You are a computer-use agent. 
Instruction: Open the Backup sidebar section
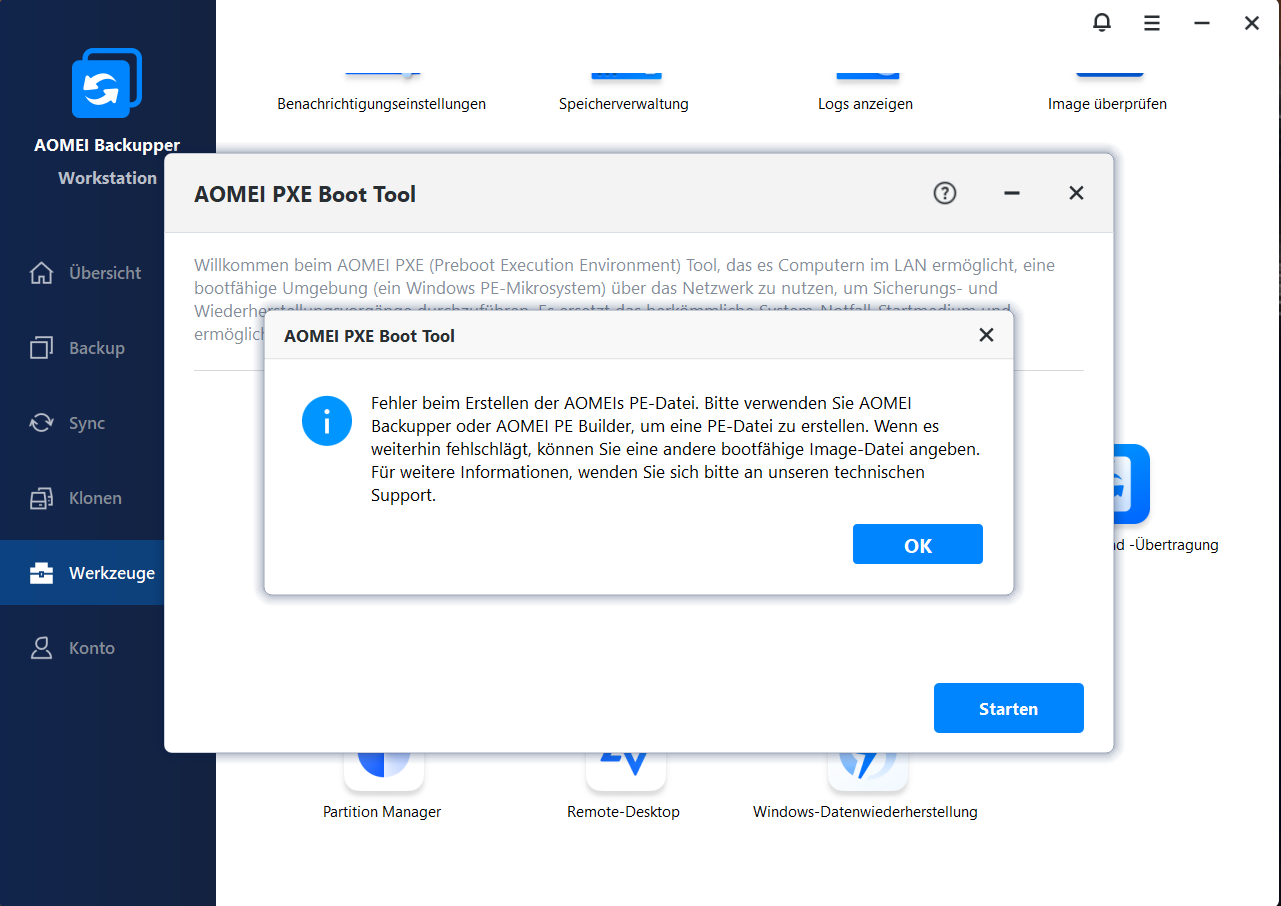pos(82,348)
